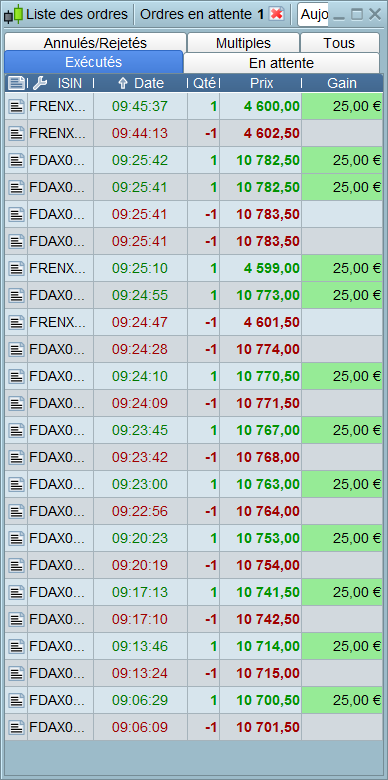Sort orders by the Prix column header
Screen dimensions: 388x780
[261, 83]
